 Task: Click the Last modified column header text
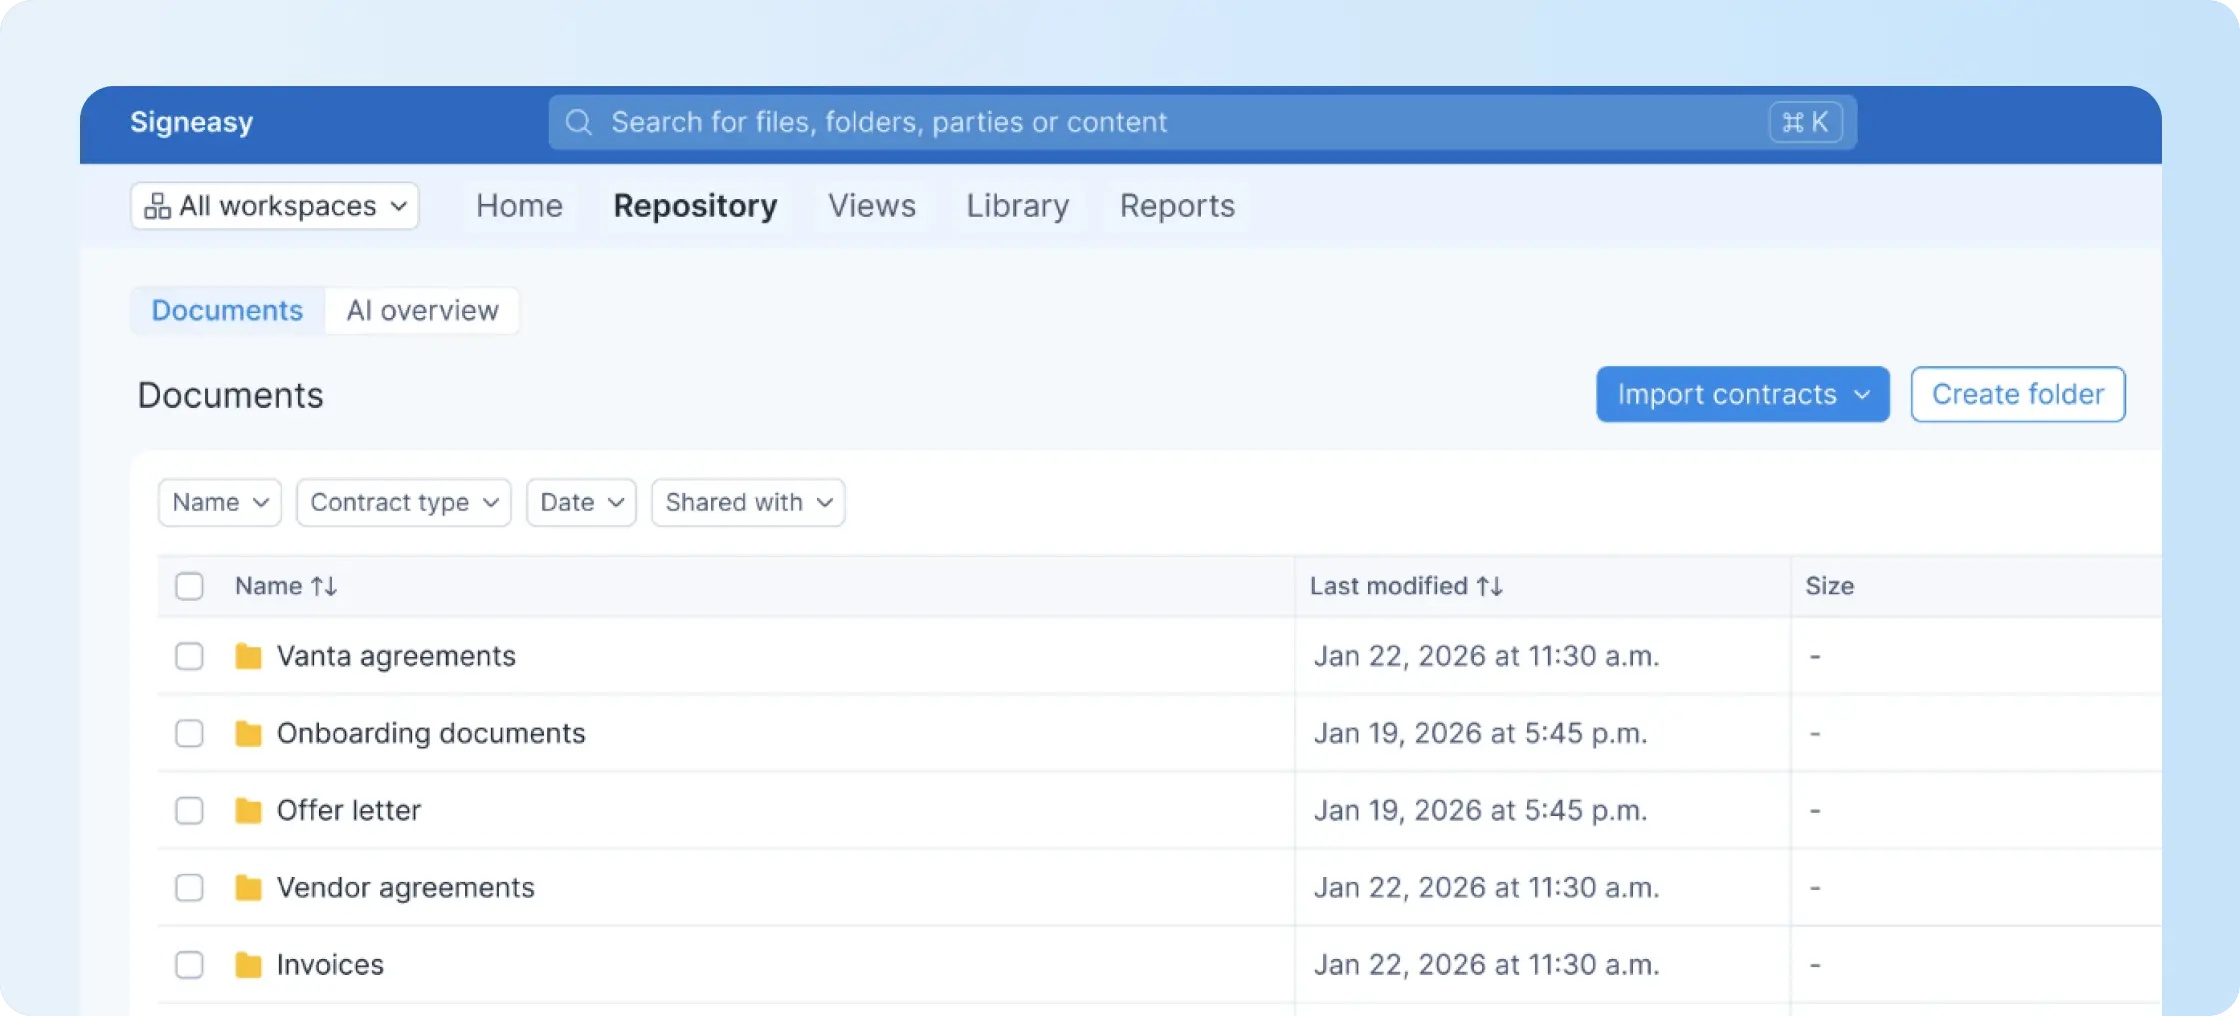(x=1389, y=586)
